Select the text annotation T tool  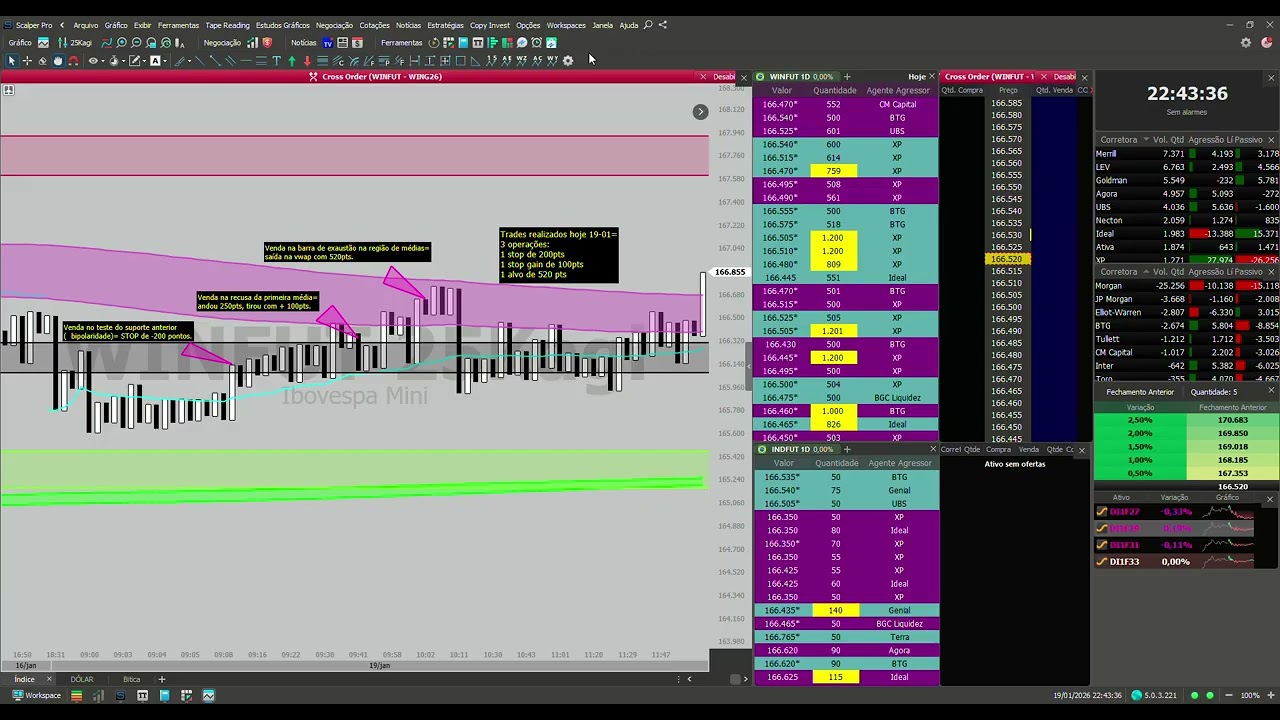click(277, 61)
